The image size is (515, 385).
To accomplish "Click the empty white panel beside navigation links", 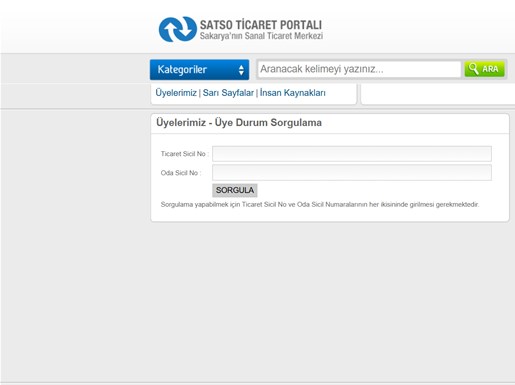I will (438, 94).
